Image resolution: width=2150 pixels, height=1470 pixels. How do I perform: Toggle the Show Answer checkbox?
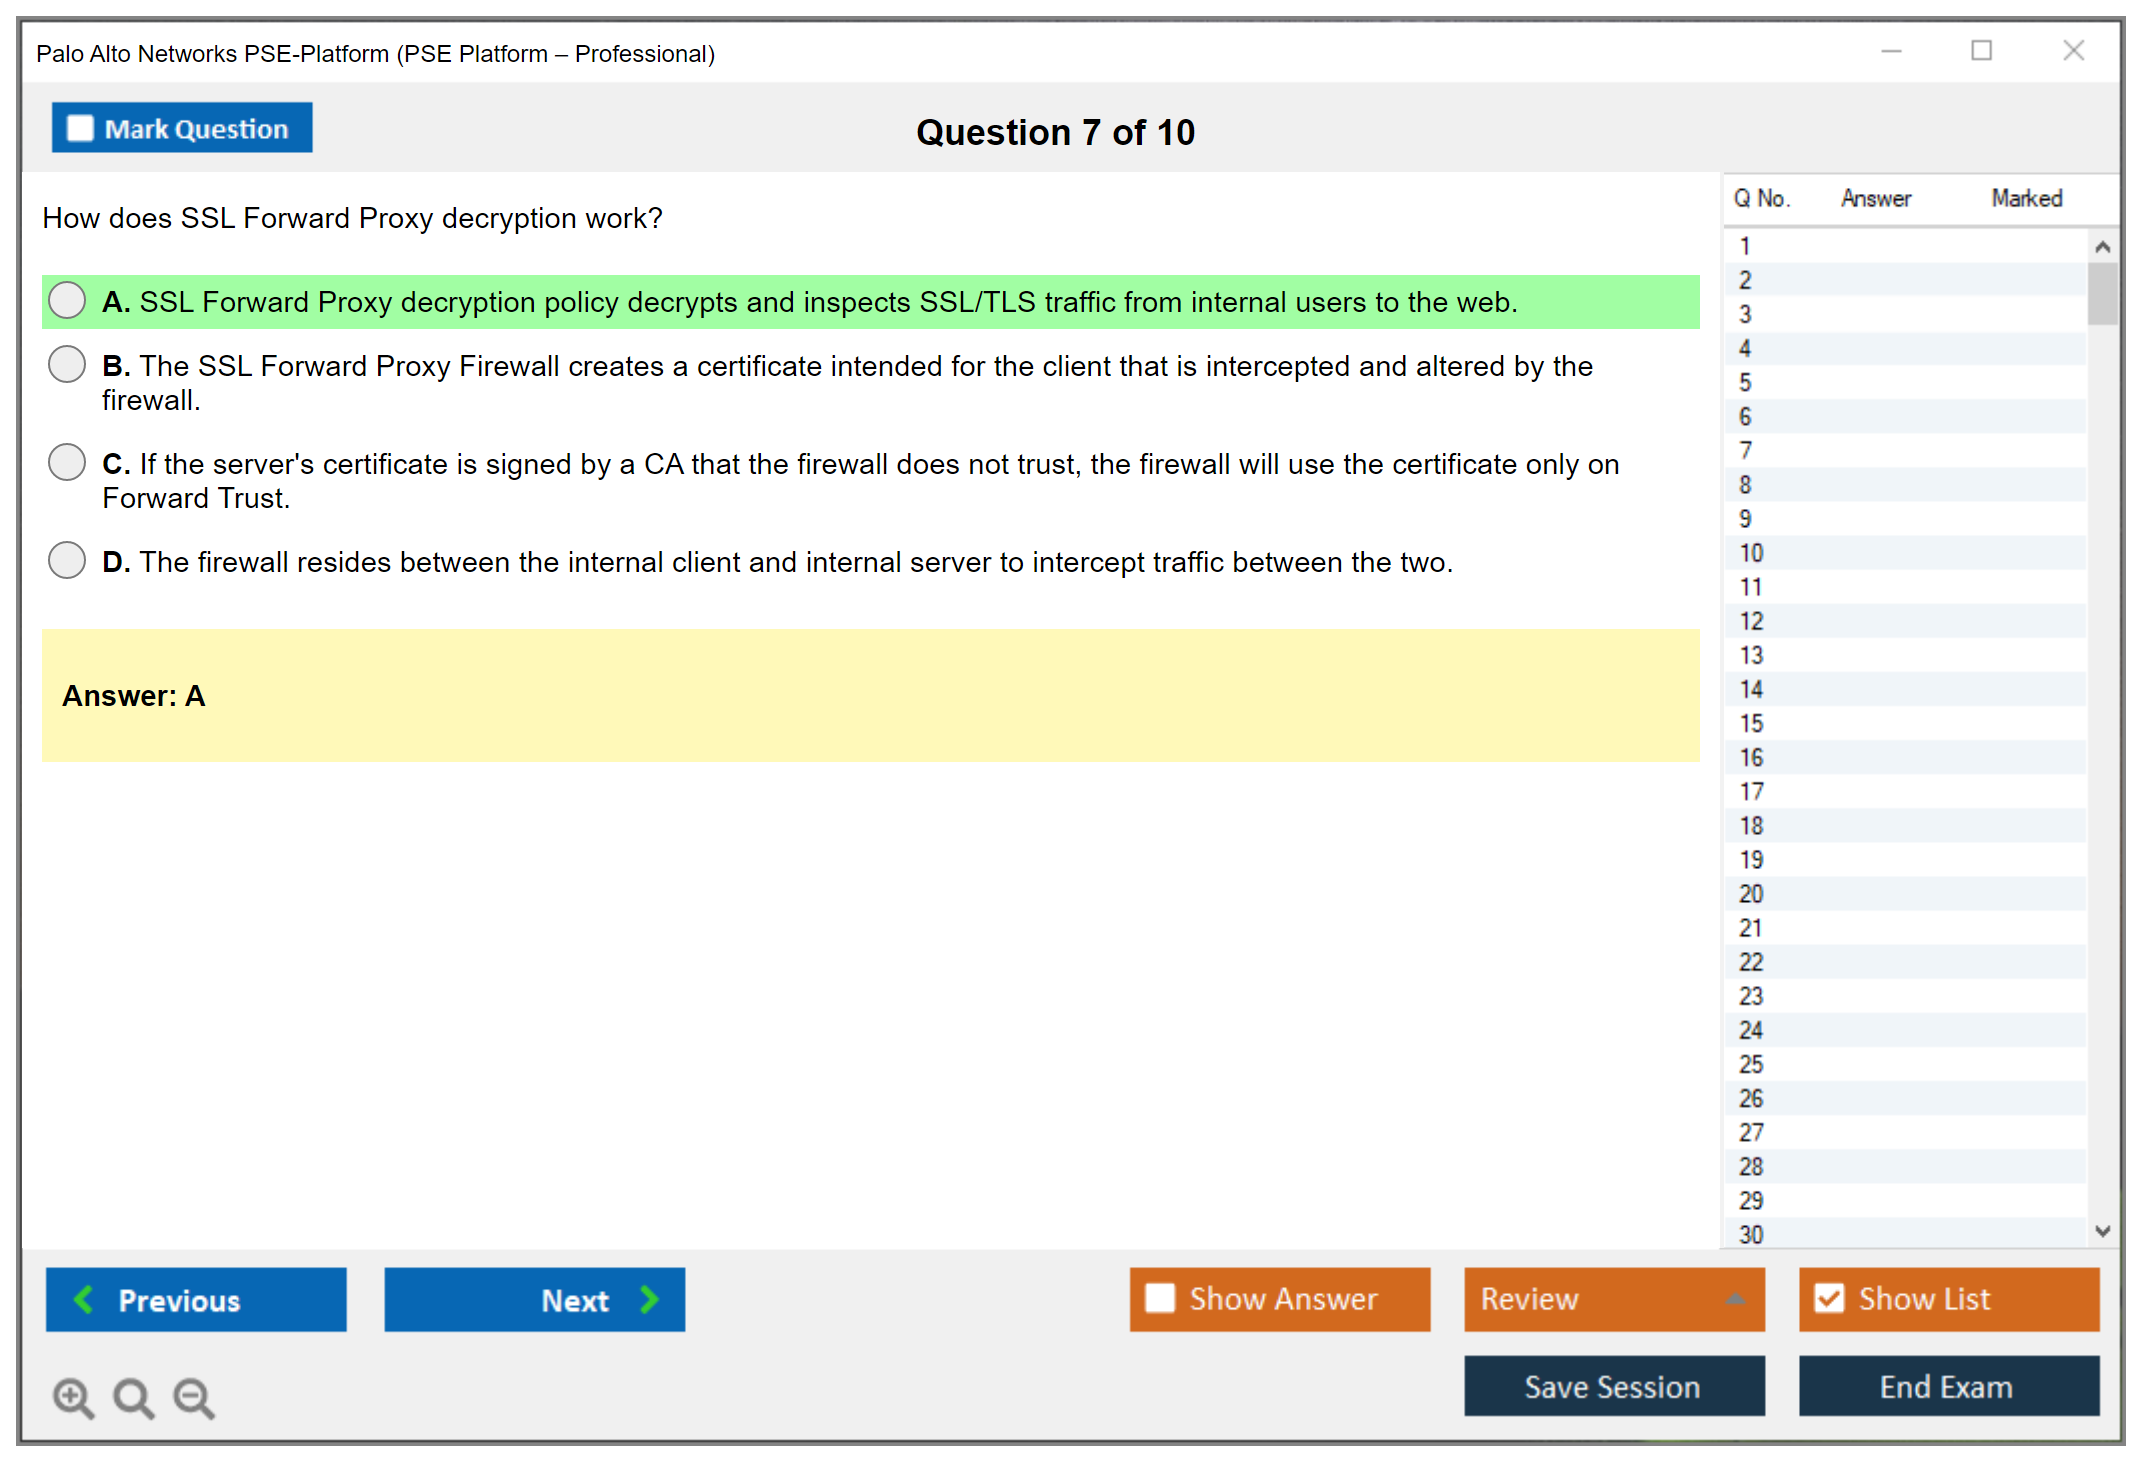pos(1160,1298)
